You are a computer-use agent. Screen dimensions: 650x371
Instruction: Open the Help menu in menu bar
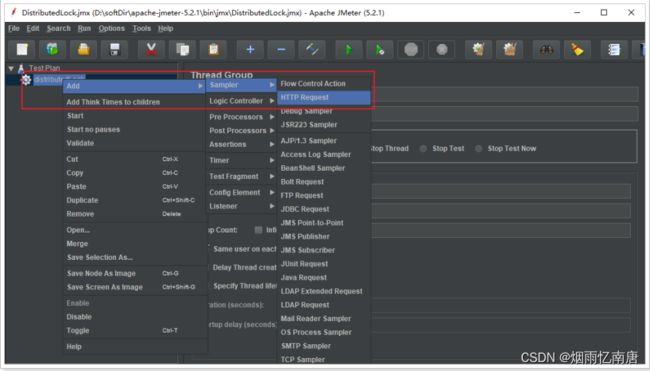[165, 28]
